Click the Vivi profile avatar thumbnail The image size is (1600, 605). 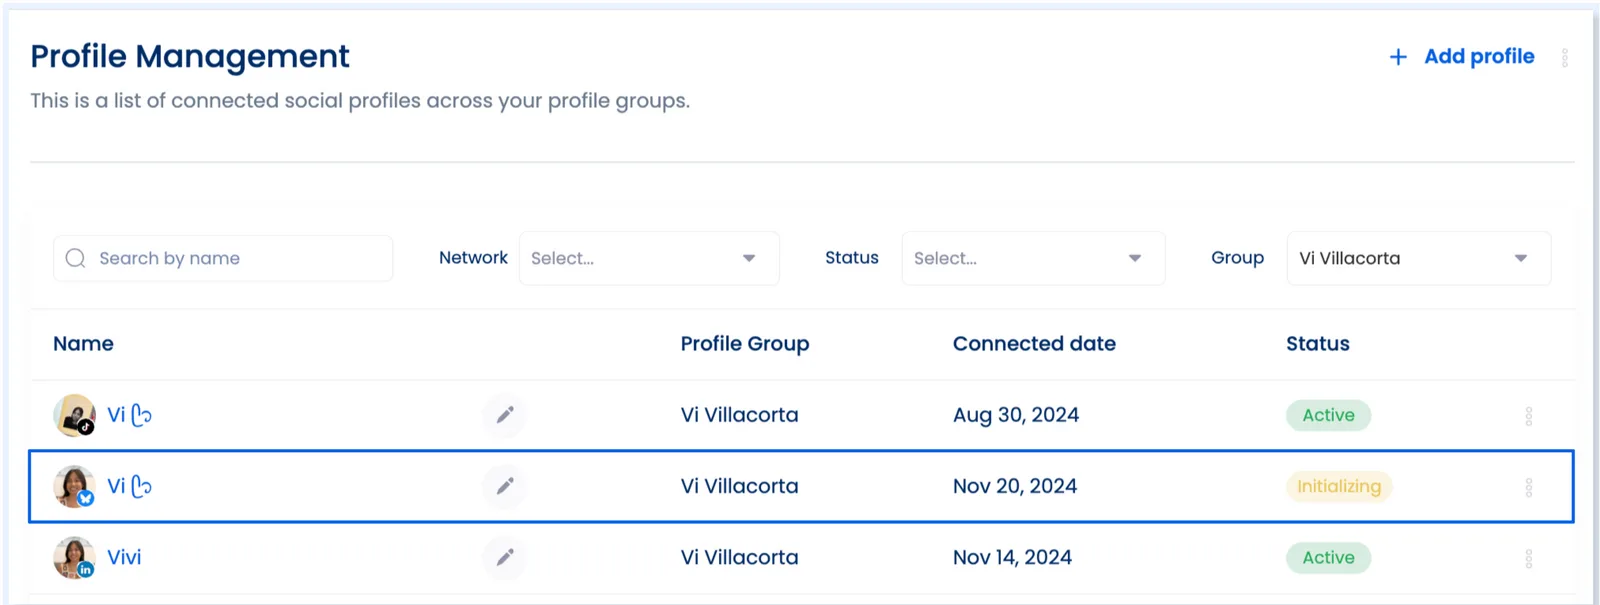(74, 557)
